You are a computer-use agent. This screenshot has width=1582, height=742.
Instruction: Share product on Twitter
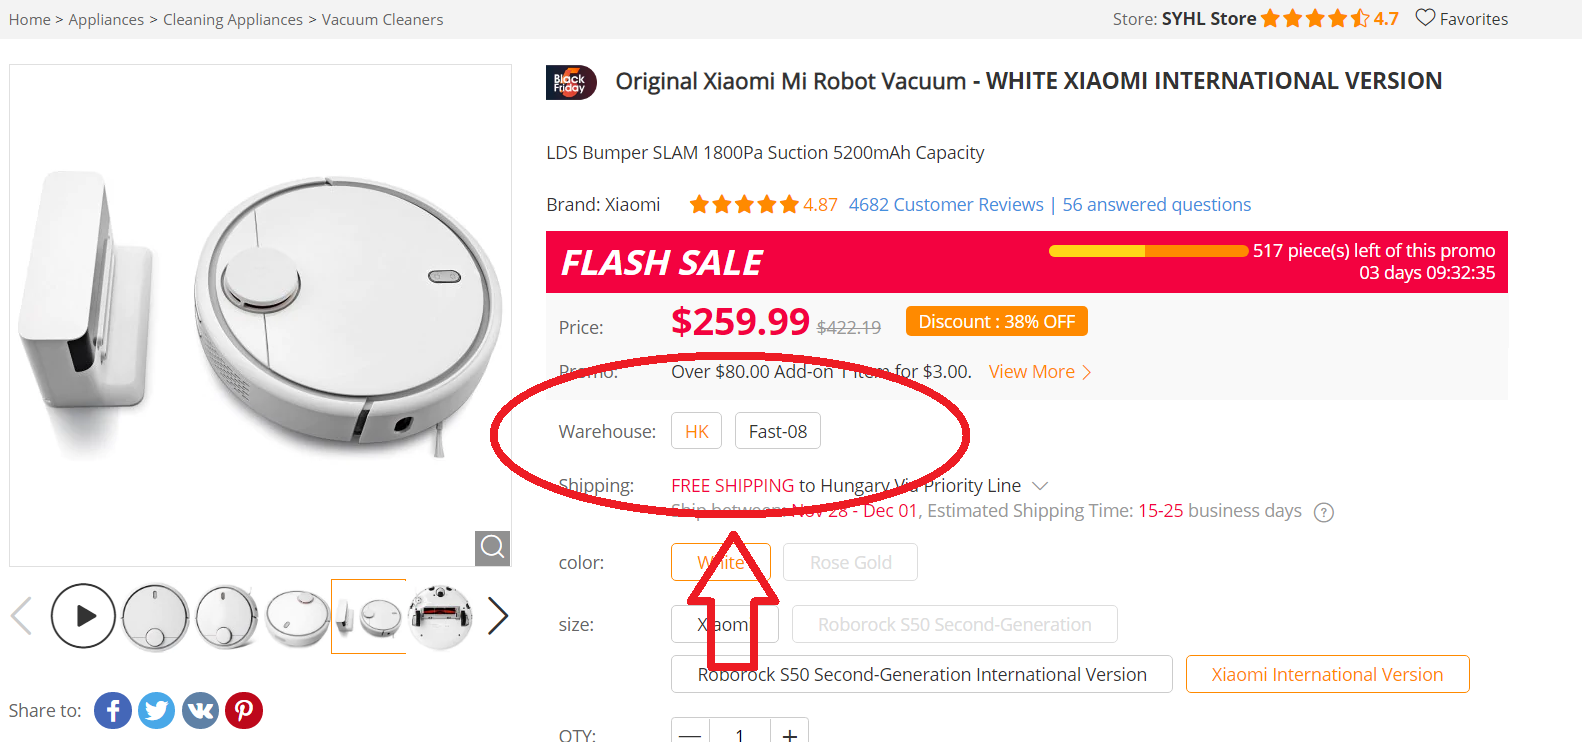(156, 711)
